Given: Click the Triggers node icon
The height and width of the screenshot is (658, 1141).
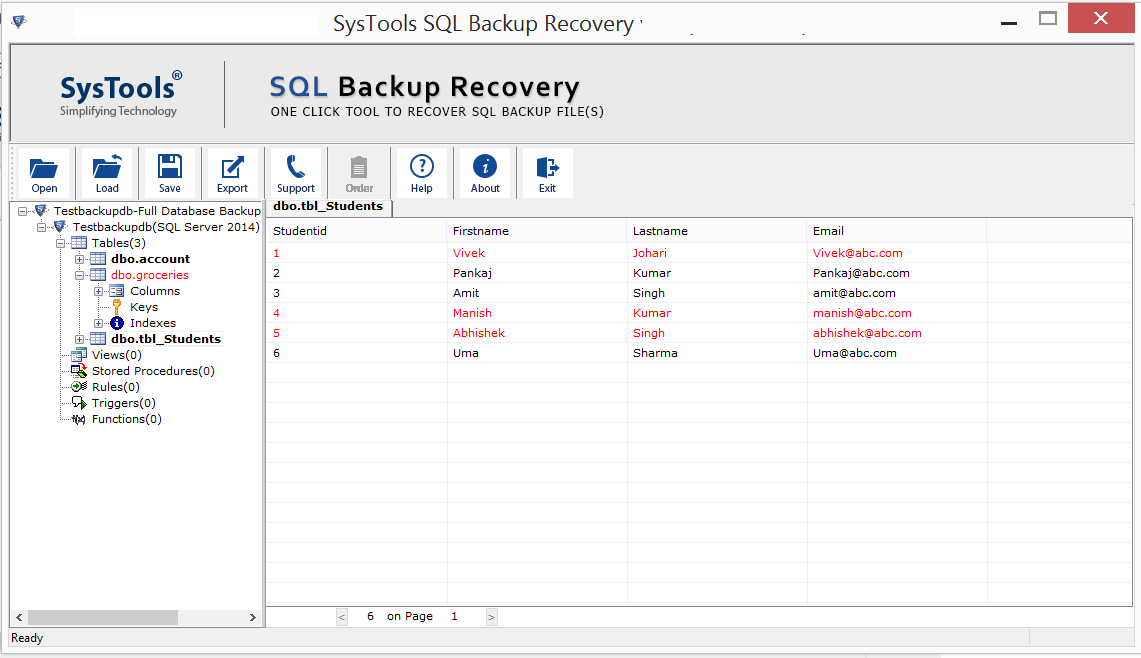Looking at the screenshot, I should [79, 403].
